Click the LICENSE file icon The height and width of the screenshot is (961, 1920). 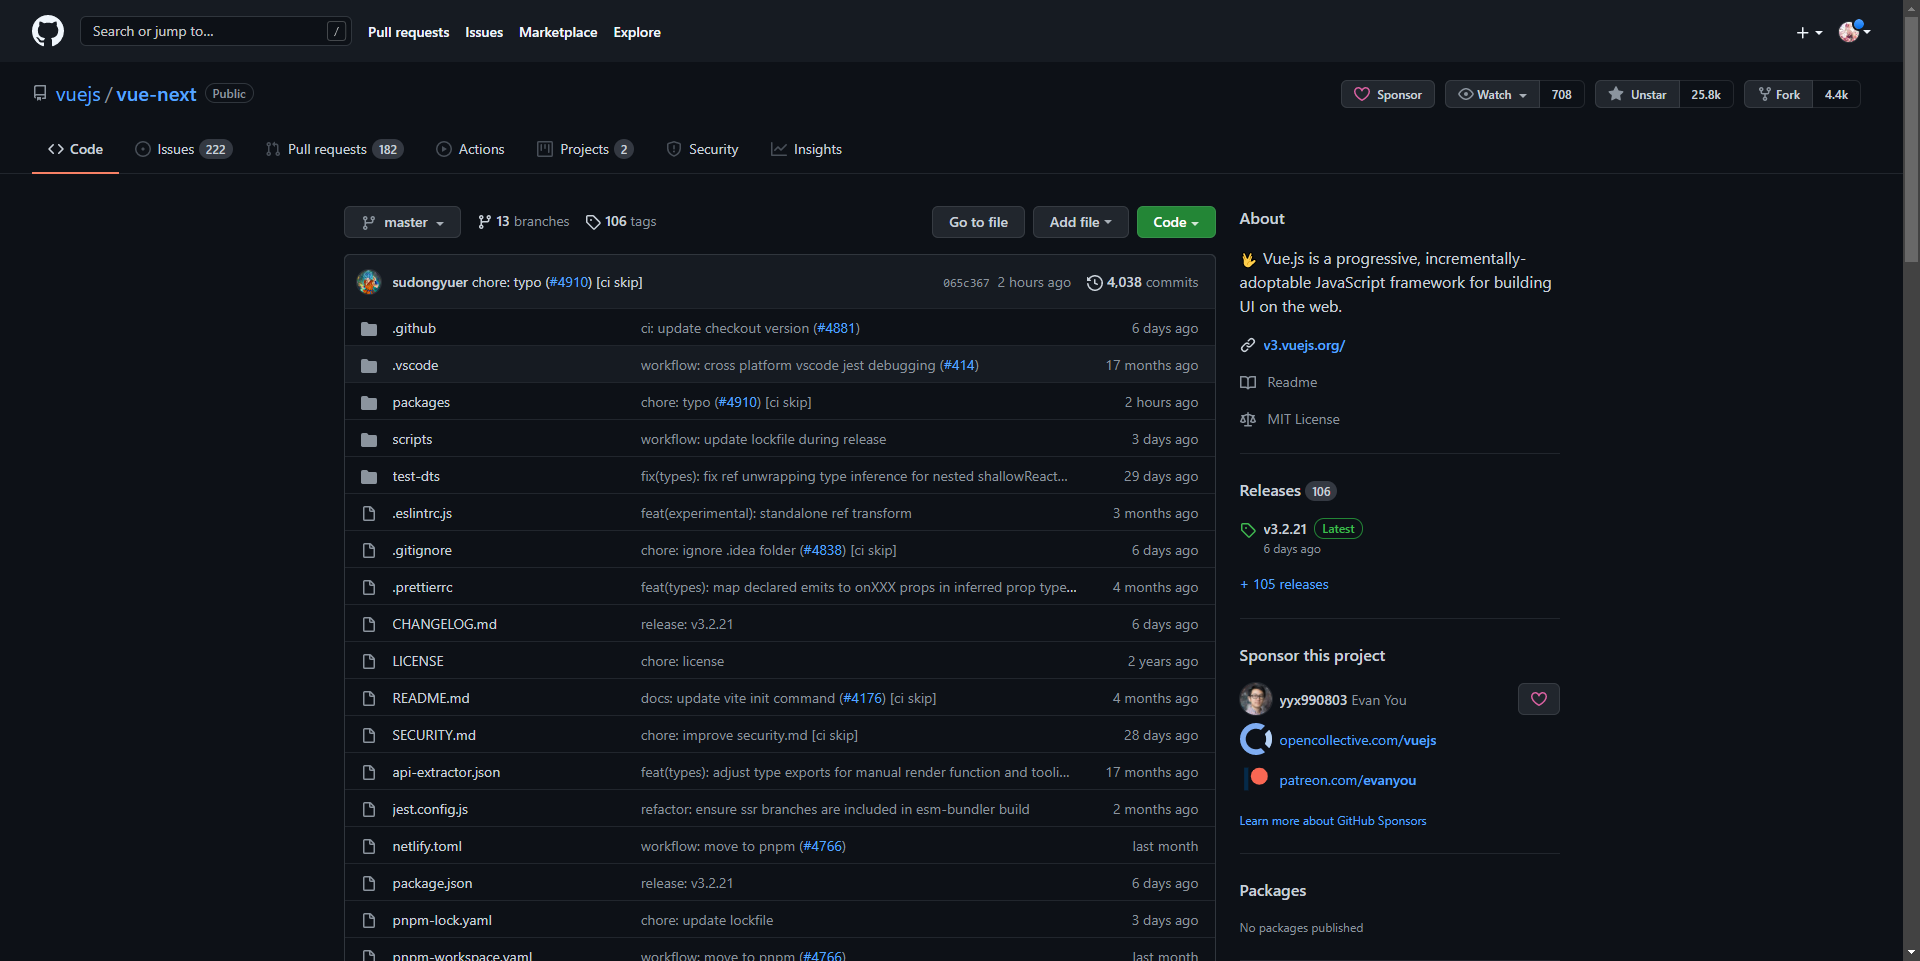tap(369, 662)
